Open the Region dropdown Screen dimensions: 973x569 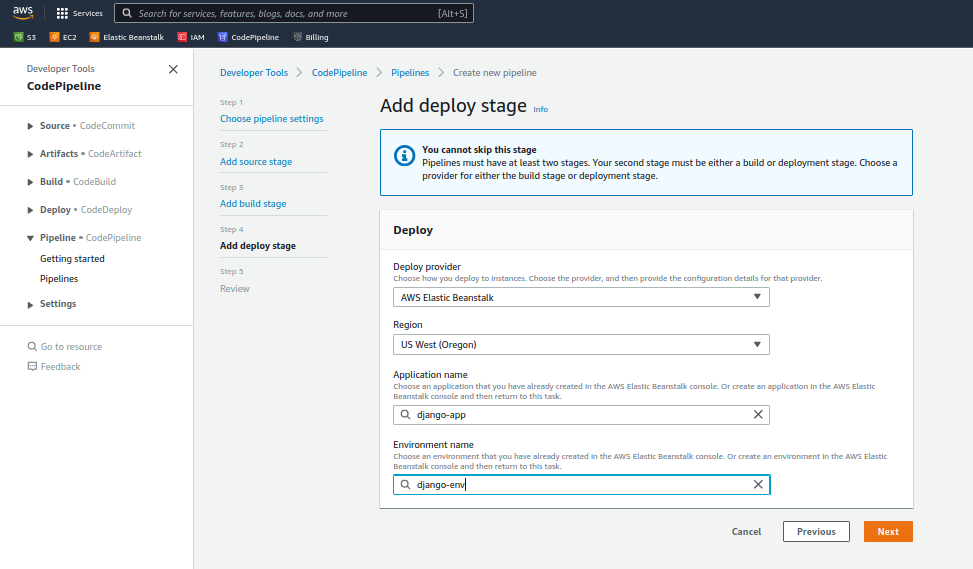coord(581,344)
